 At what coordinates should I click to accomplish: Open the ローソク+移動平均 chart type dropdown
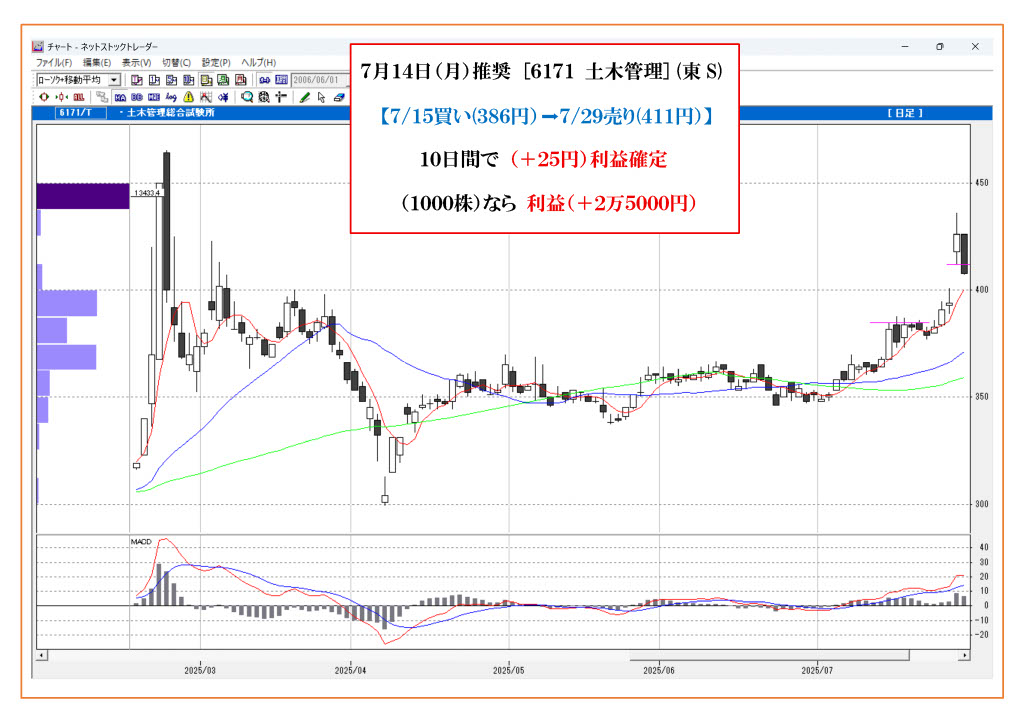[x=114, y=79]
